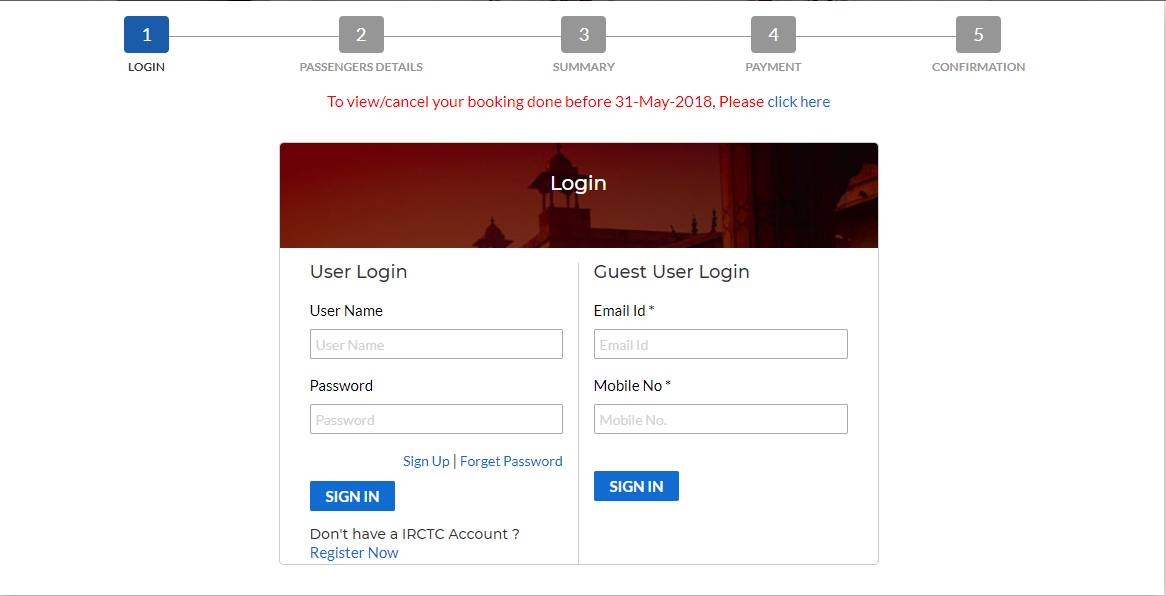Click the step 1 number box
The height and width of the screenshot is (596, 1166).
click(x=146, y=35)
